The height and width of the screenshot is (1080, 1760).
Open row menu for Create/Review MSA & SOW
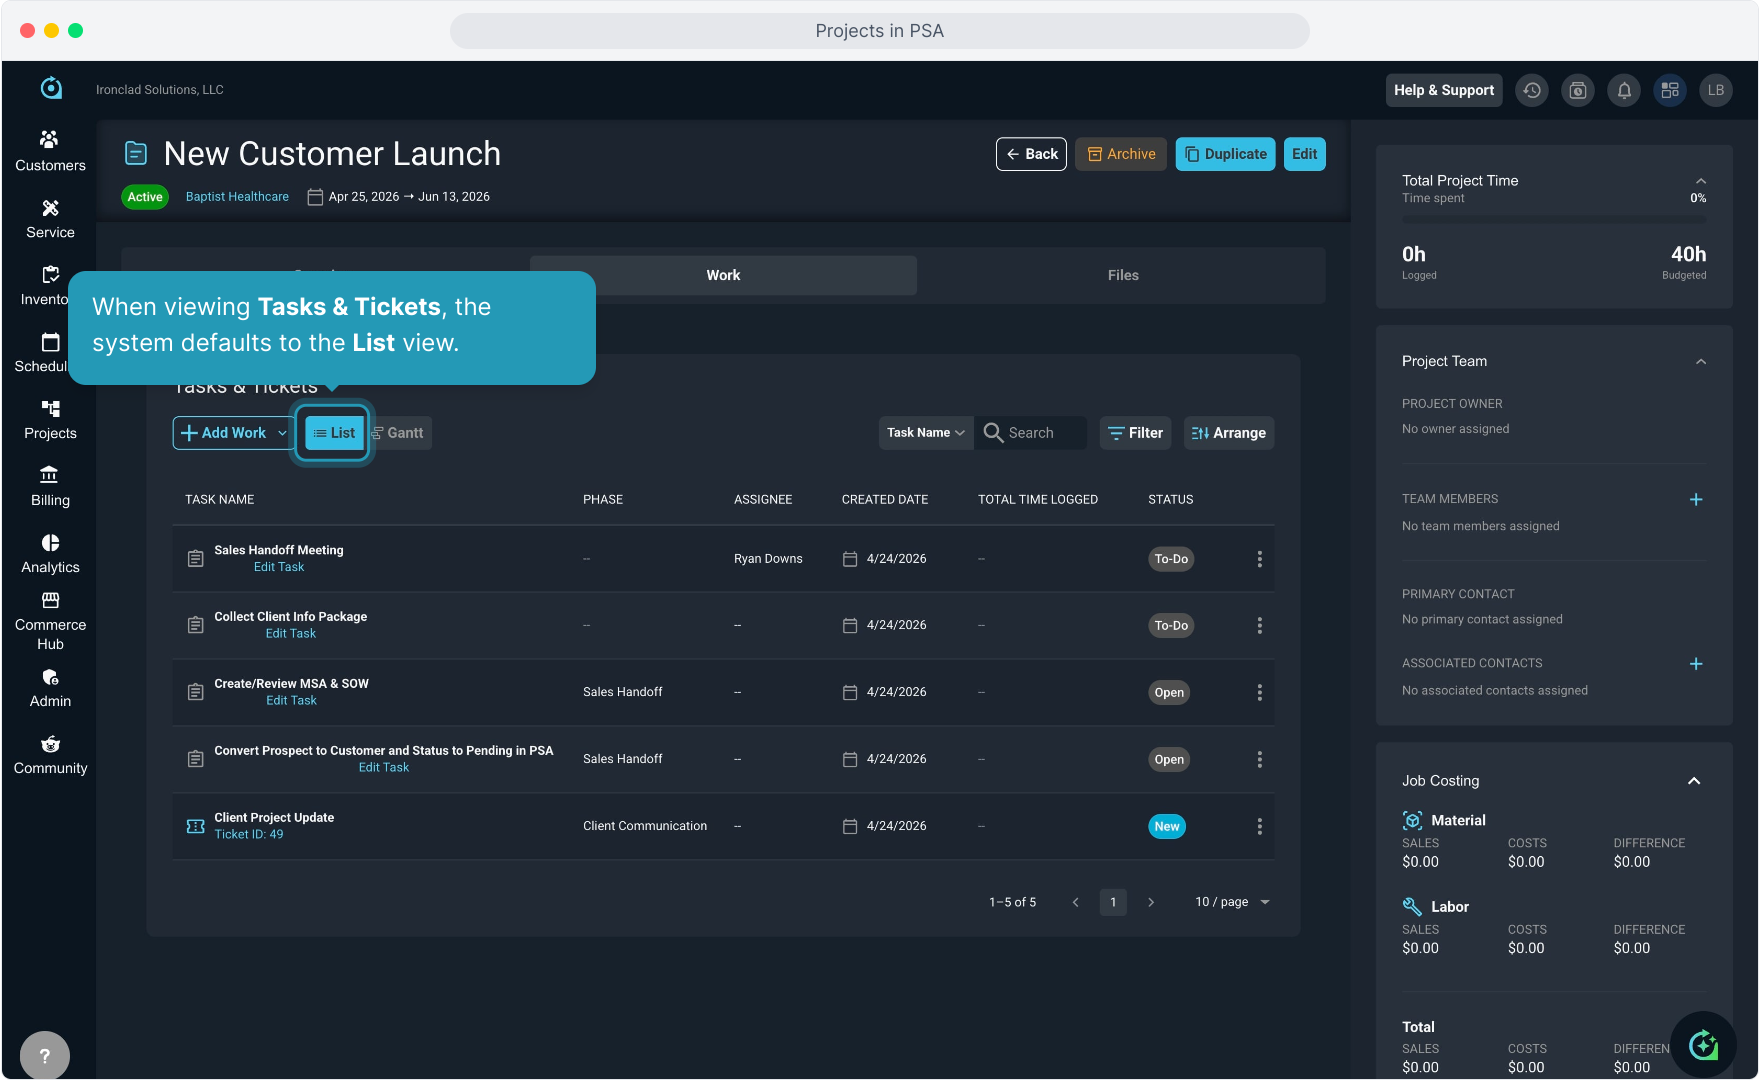[1259, 692]
